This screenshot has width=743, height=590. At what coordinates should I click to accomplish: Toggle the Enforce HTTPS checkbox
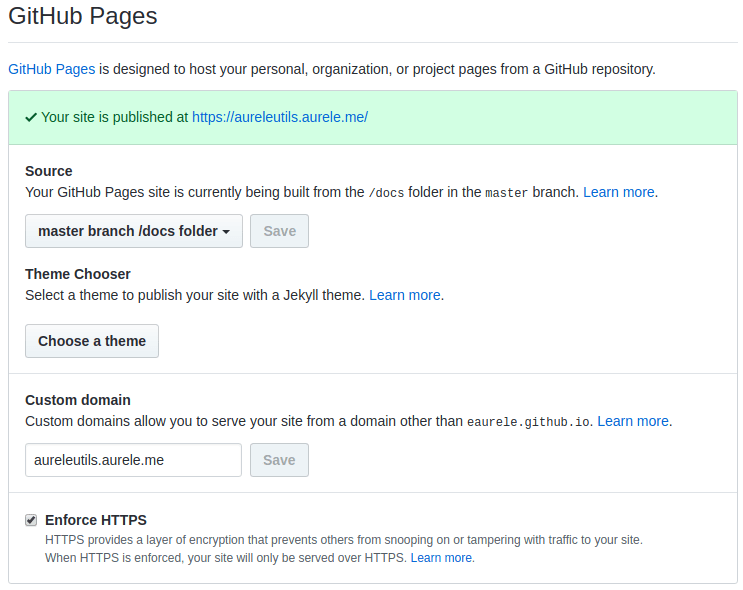pos(31,520)
